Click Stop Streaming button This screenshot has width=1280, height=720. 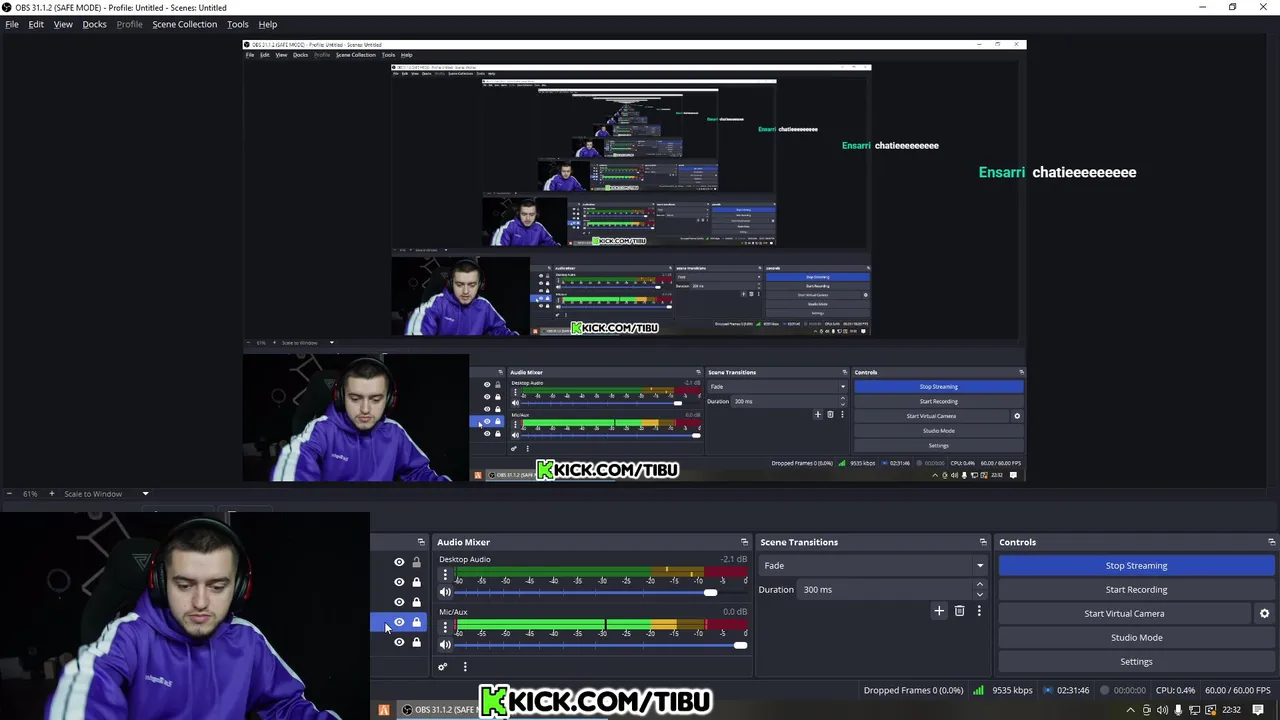coord(1136,566)
